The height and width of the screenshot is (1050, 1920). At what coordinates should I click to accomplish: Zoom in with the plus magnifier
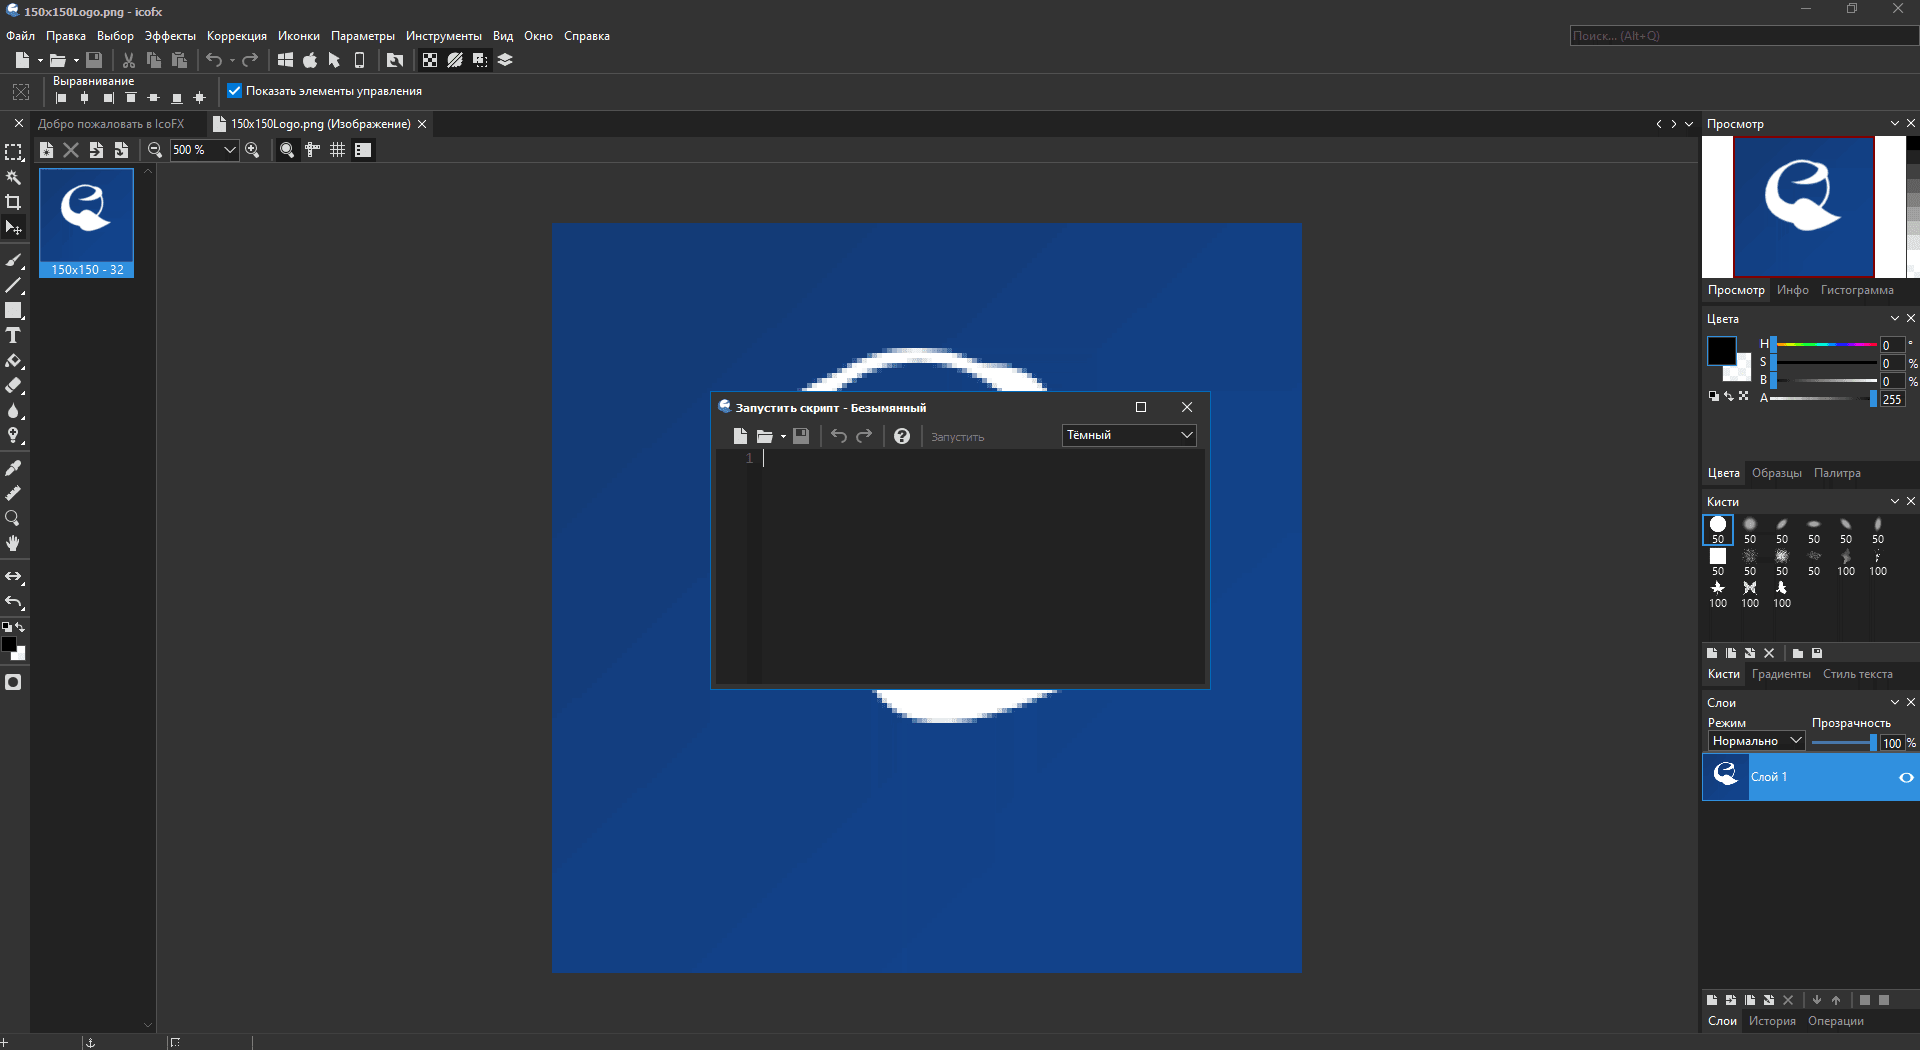[253, 150]
